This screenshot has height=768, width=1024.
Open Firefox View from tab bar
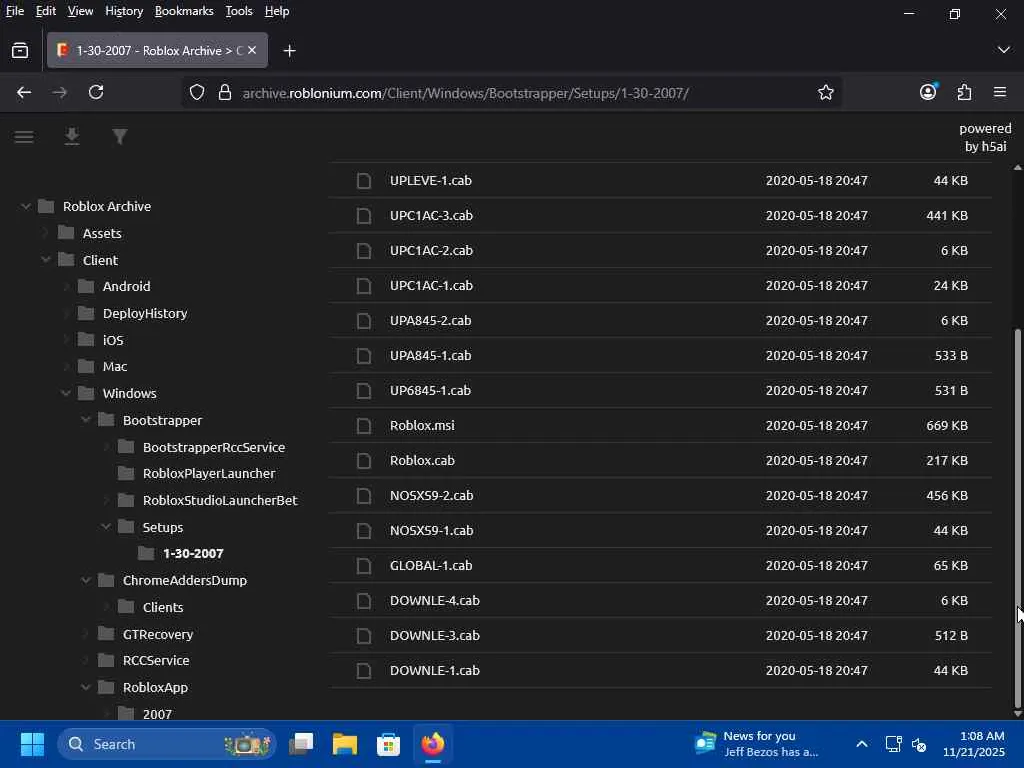[x=20, y=50]
